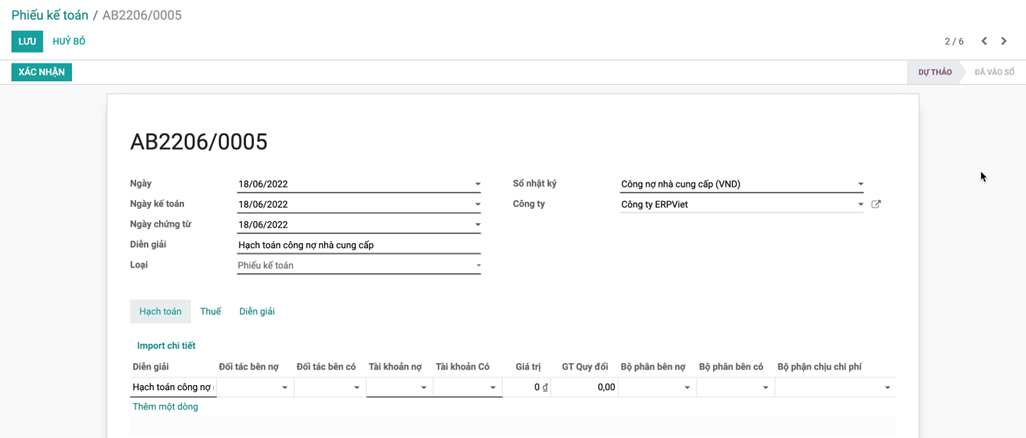Click the AB2206/0005 document title

coord(199,141)
